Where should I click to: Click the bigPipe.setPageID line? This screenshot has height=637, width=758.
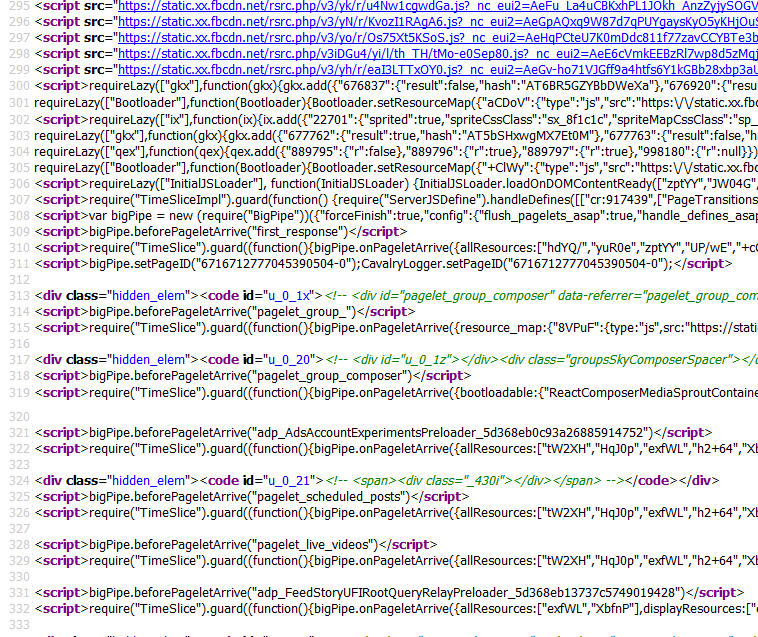coord(383,264)
